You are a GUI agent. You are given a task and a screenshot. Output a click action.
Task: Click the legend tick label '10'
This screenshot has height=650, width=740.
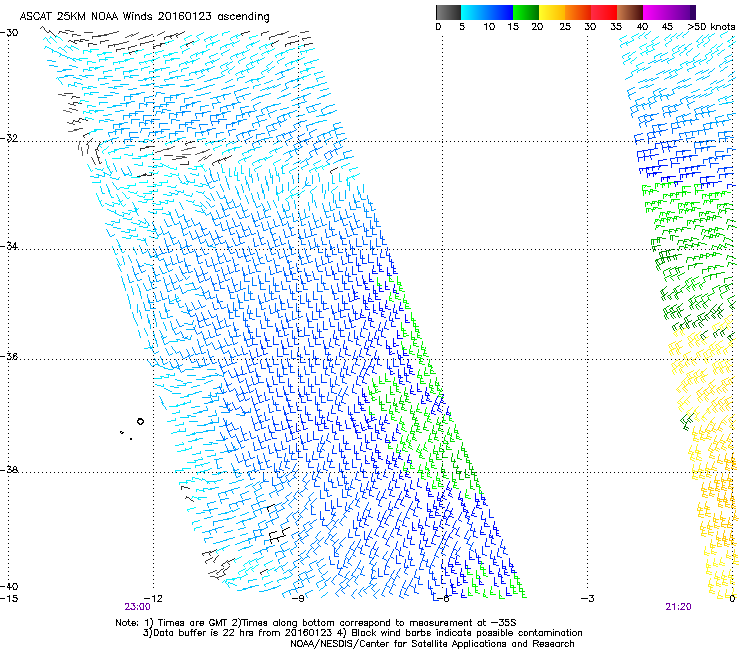[x=489, y=27]
